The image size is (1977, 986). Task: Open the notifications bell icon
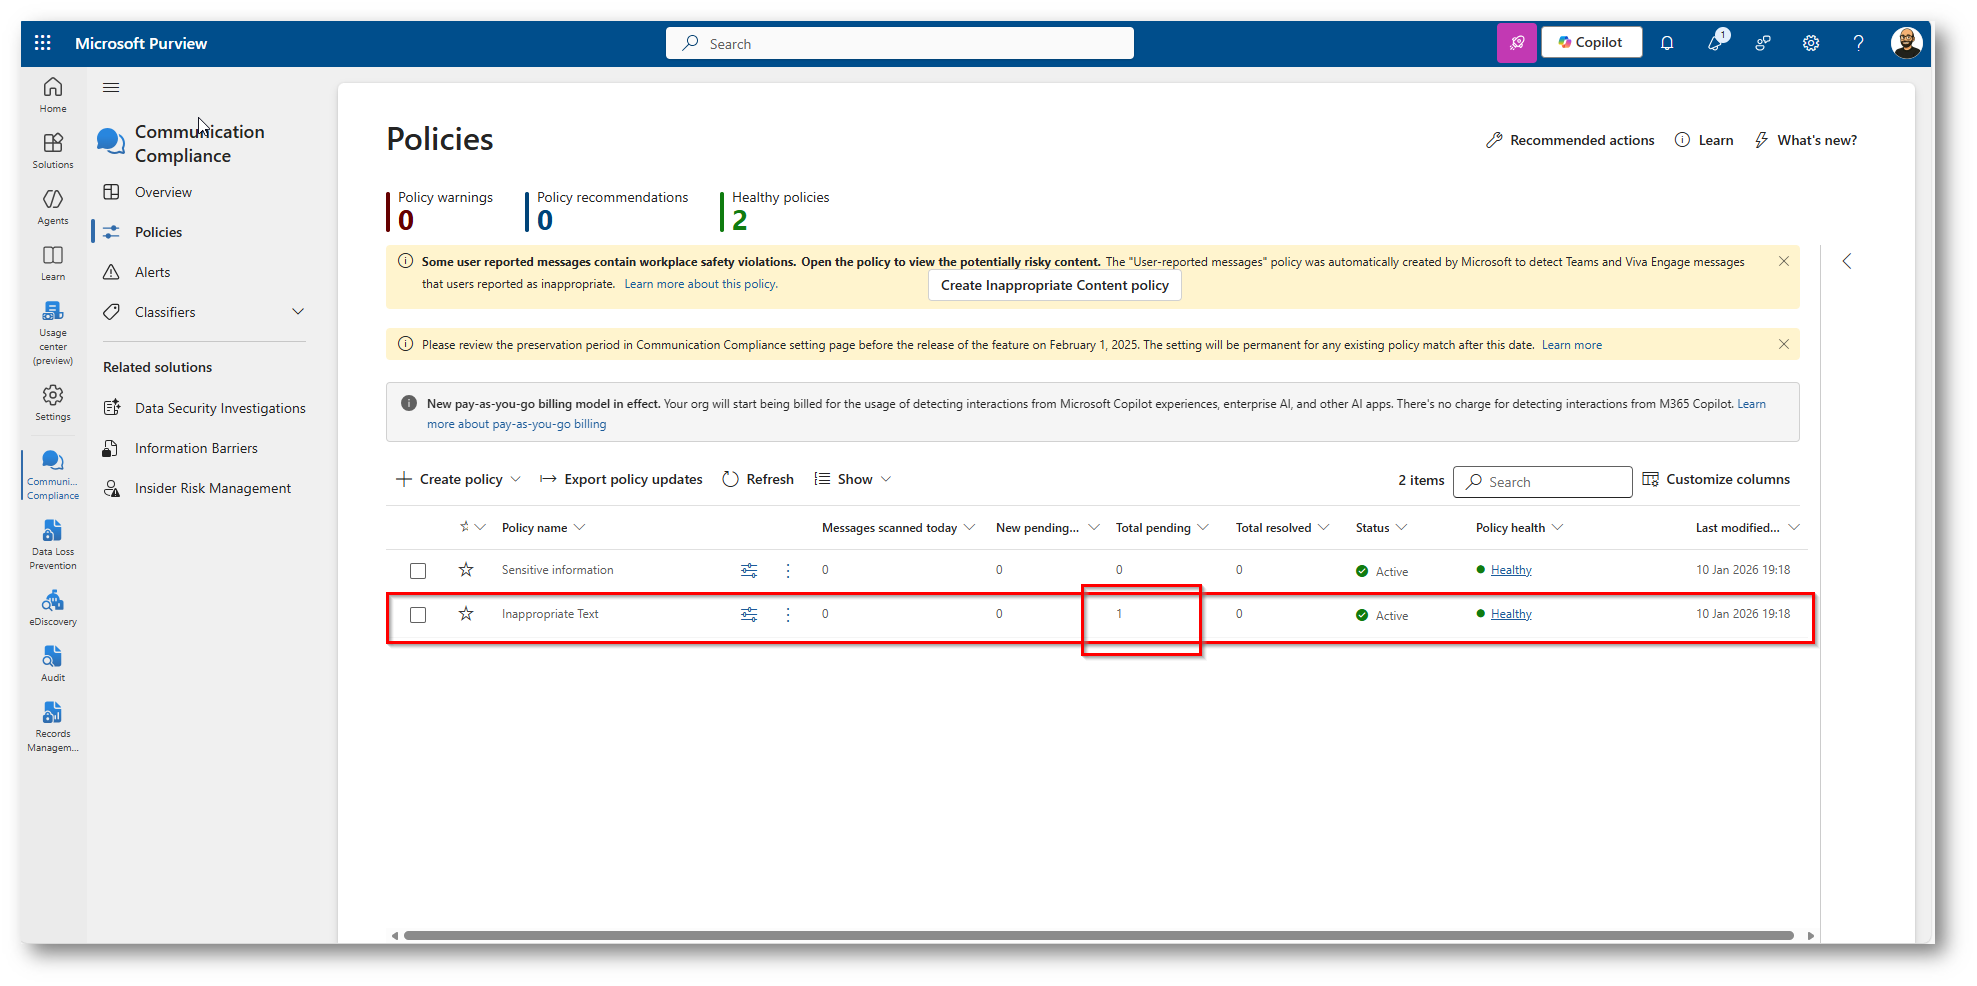(1667, 43)
